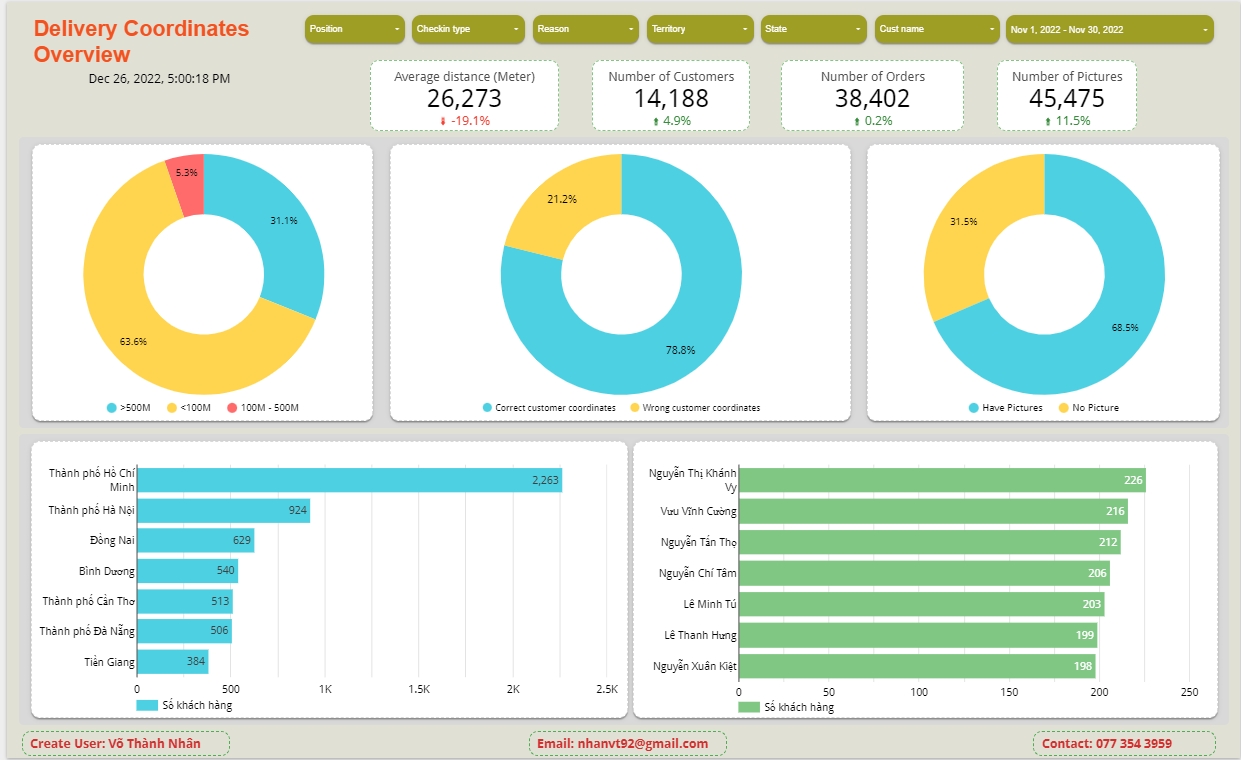Click the Lê Minh Tú axis label
Viewport: 1241px width, 760px height.
[710, 604]
